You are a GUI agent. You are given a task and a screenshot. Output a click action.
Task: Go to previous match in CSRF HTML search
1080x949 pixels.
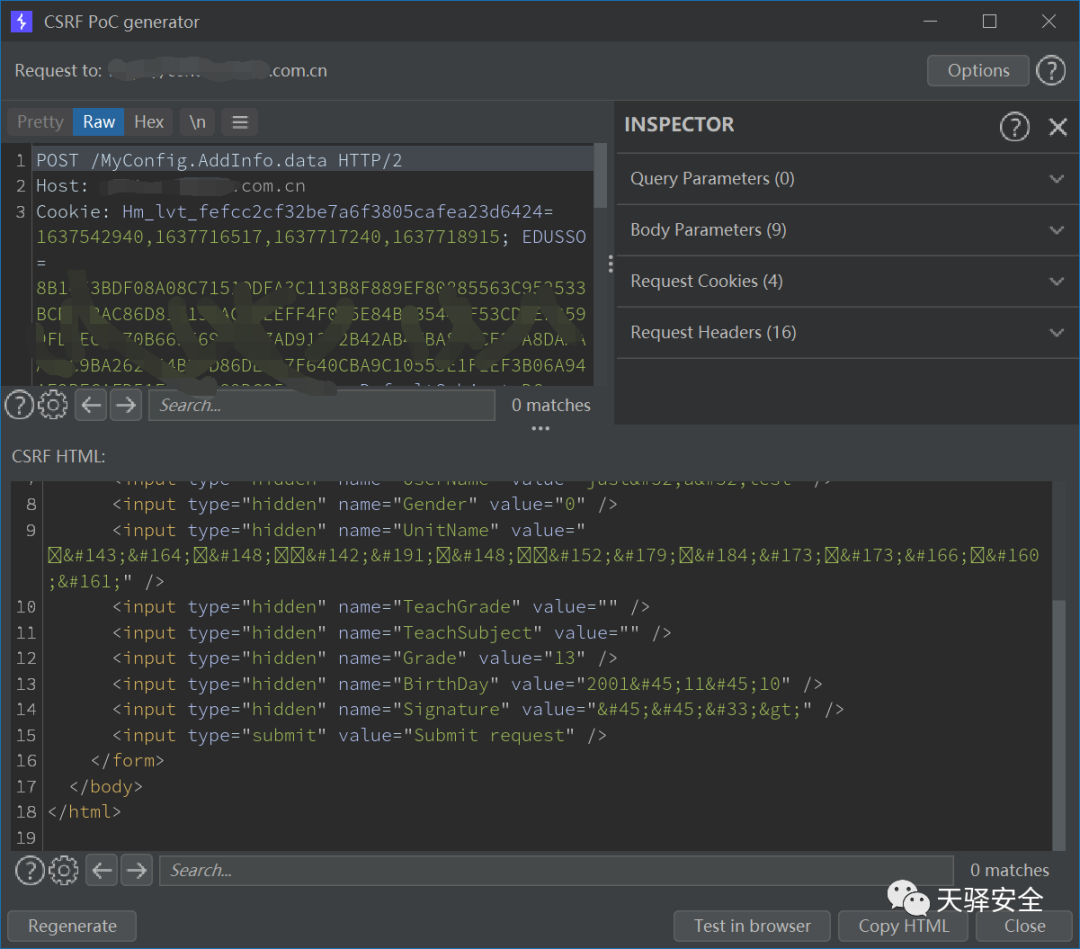pyautogui.click(x=102, y=870)
